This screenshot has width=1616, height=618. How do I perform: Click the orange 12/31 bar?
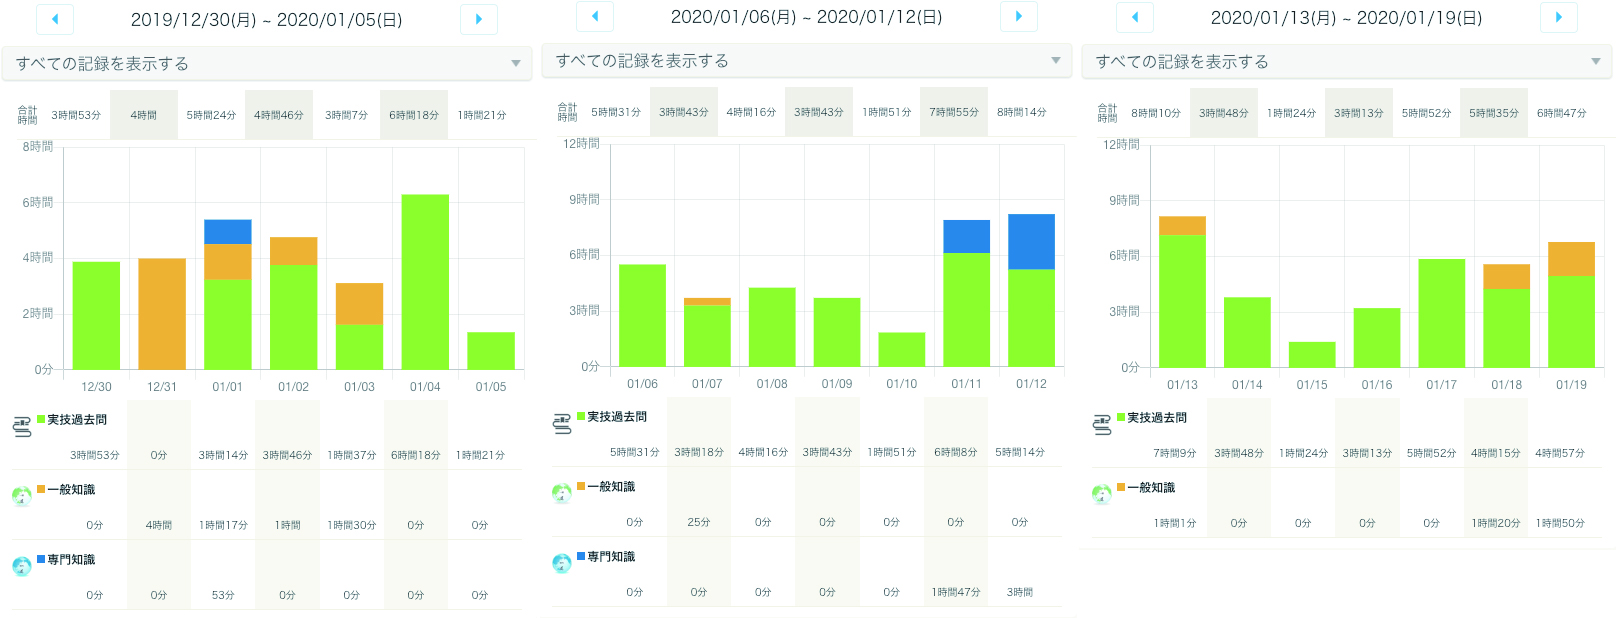click(x=162, y=314)
